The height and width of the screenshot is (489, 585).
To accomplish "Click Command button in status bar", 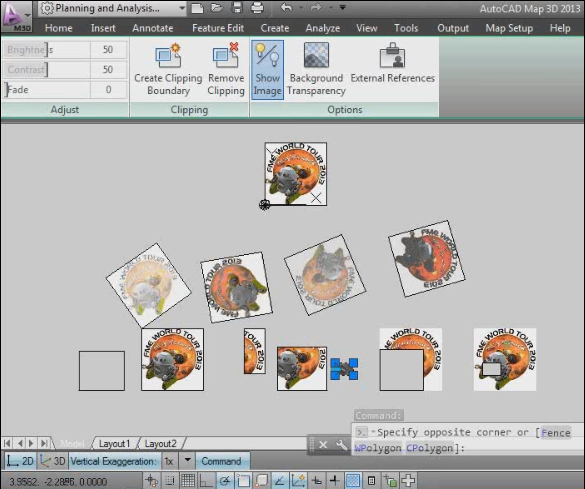I will coord(222,461).
